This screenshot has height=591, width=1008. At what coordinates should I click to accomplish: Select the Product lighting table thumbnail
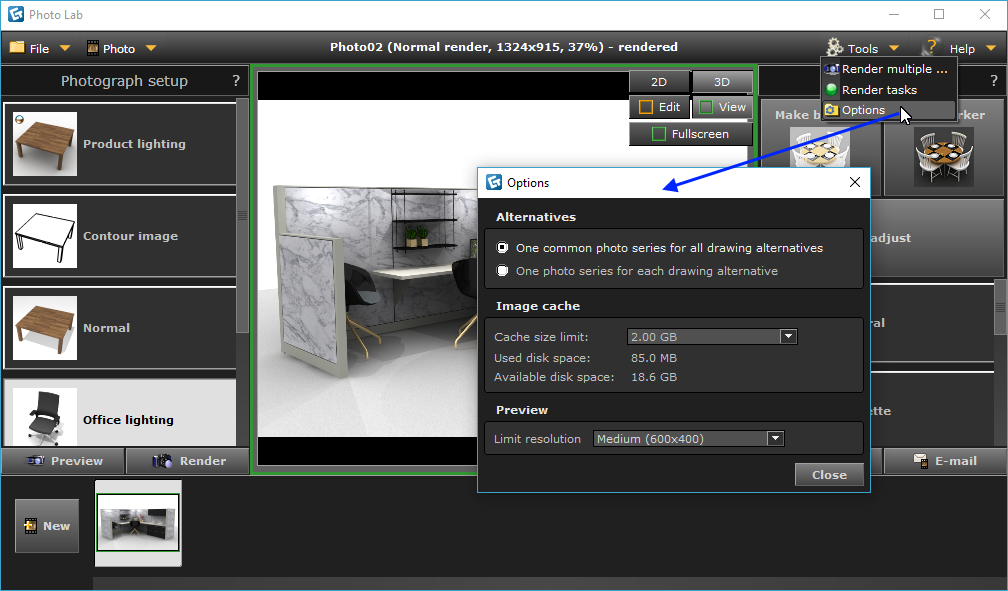coord(45,144)
